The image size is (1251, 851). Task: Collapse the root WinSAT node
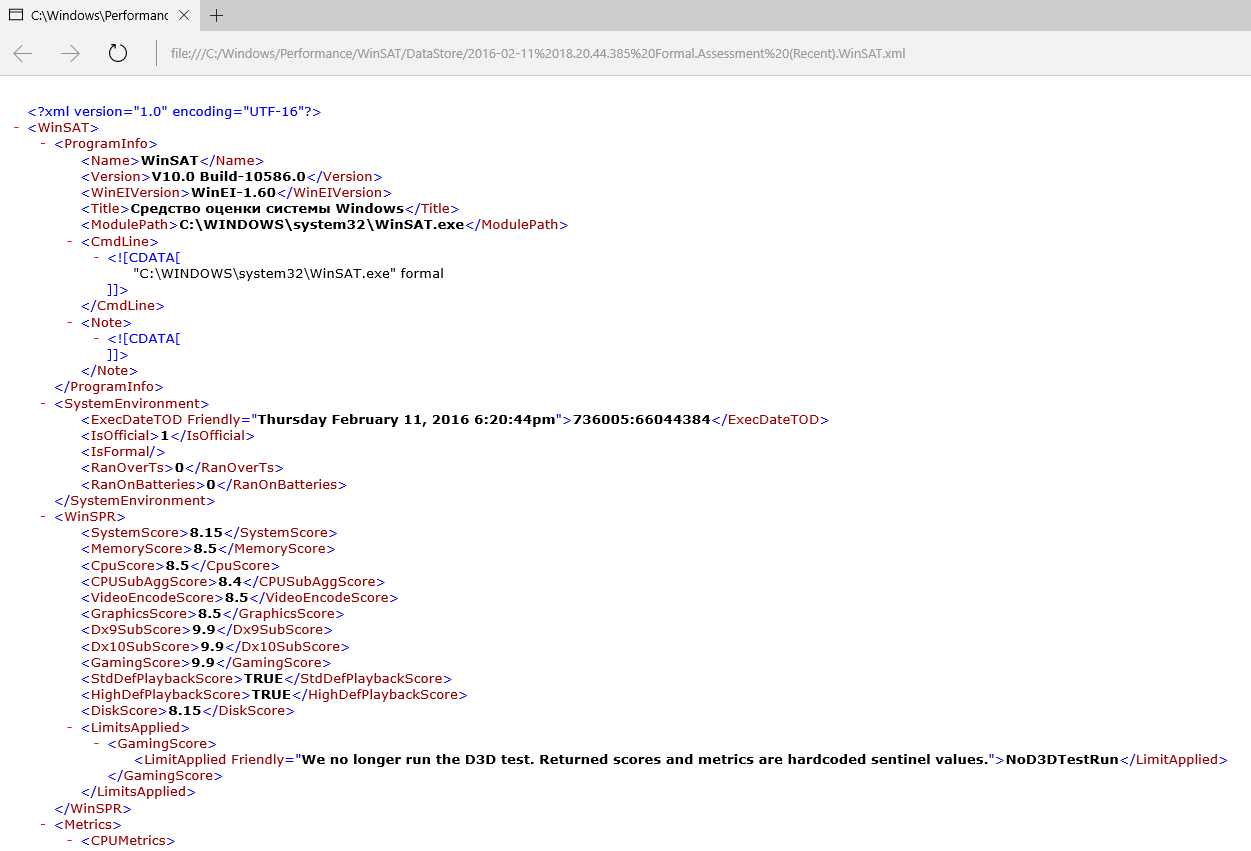pyautogui.click(x=19, y=128)
